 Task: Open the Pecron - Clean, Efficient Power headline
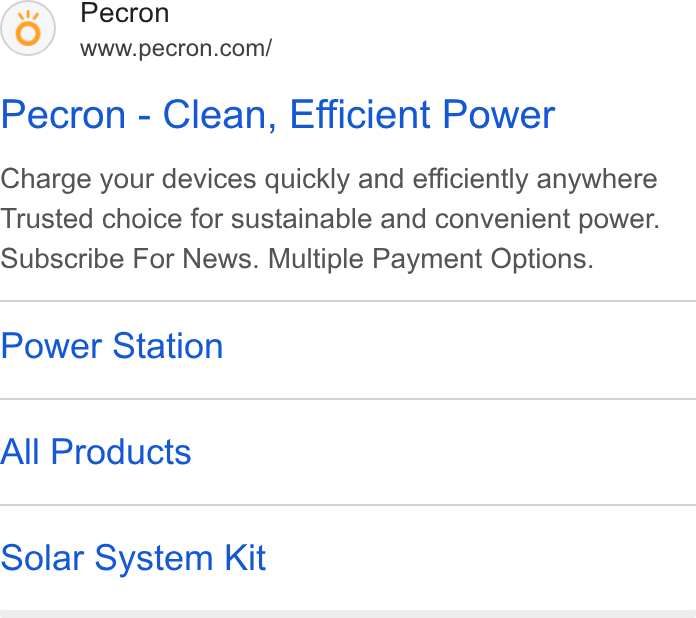(x=278, y=115)
